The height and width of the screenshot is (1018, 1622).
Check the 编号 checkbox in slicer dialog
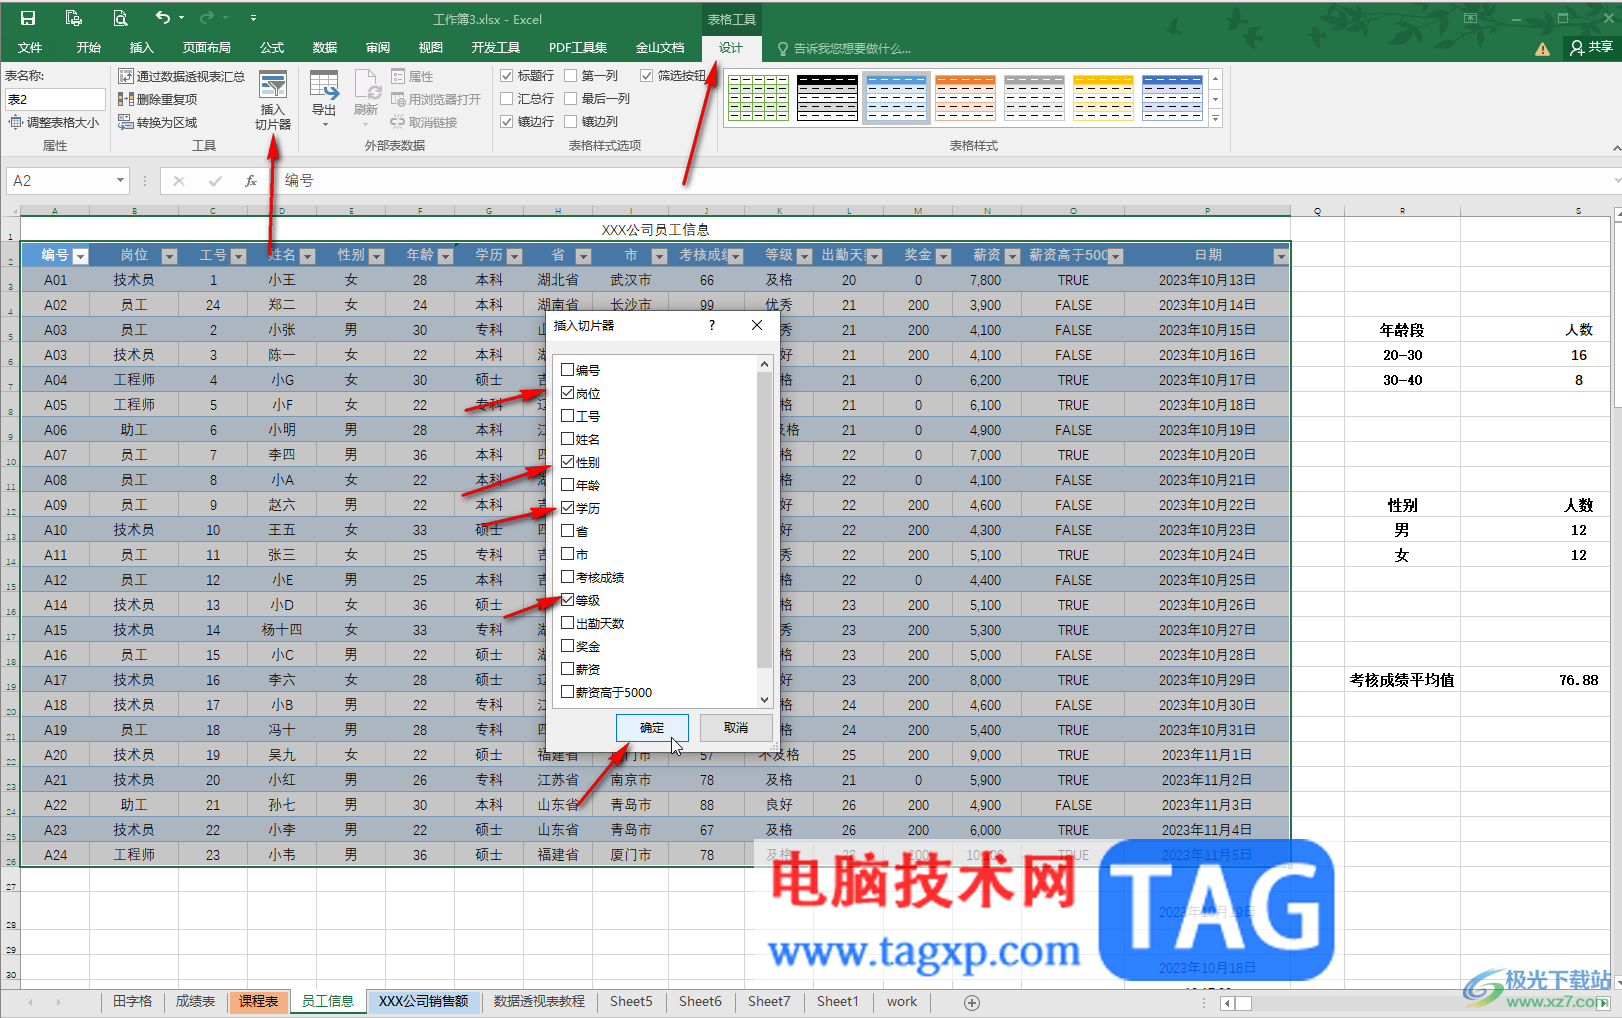[x=567, y=370]
